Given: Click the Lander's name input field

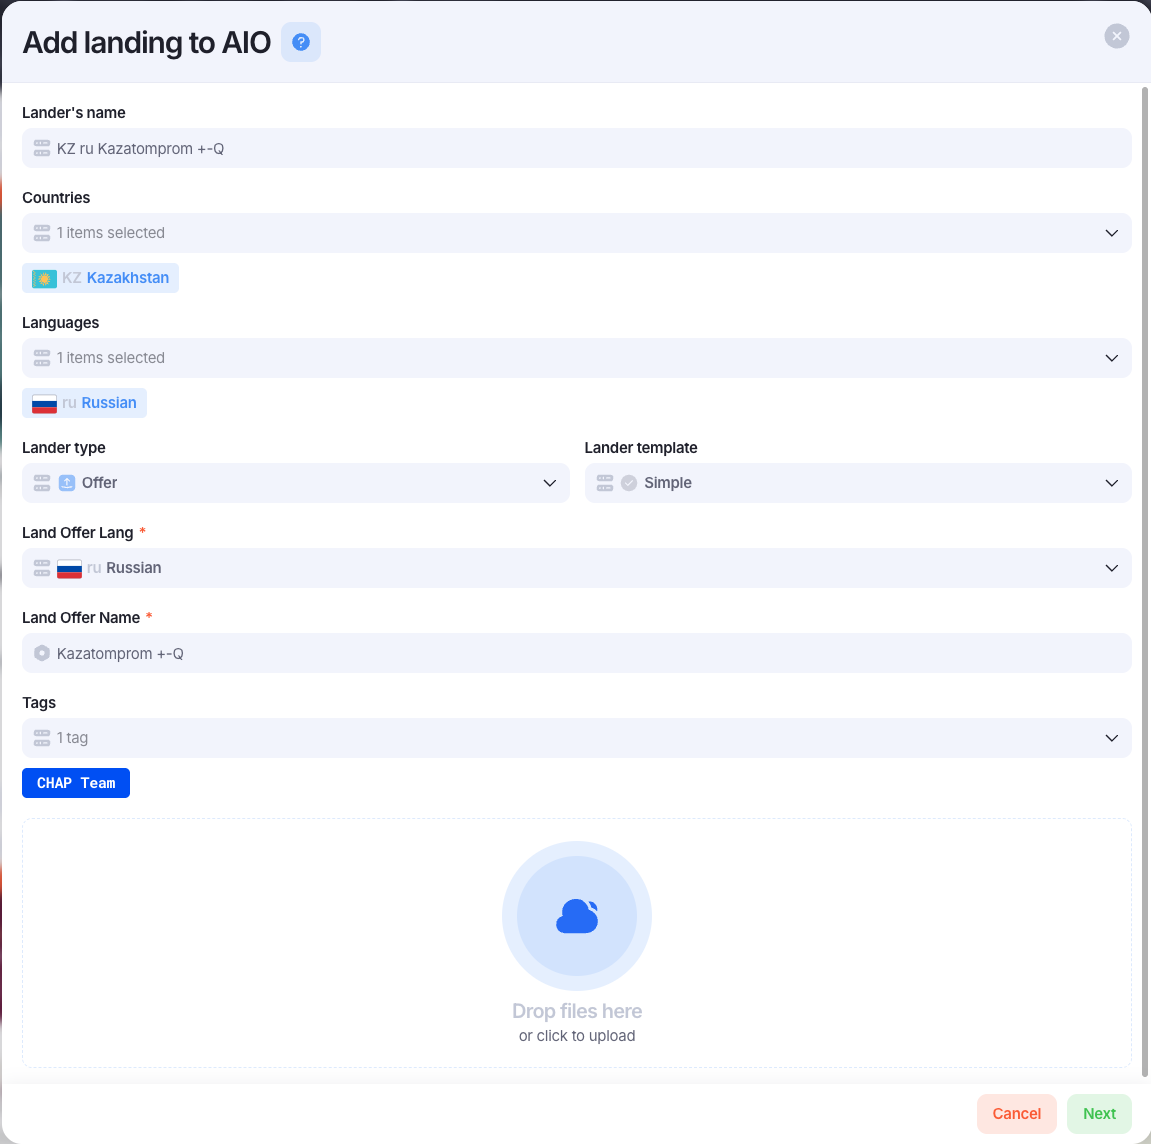Looking at the screenshot, I should [x=576, y=148].
